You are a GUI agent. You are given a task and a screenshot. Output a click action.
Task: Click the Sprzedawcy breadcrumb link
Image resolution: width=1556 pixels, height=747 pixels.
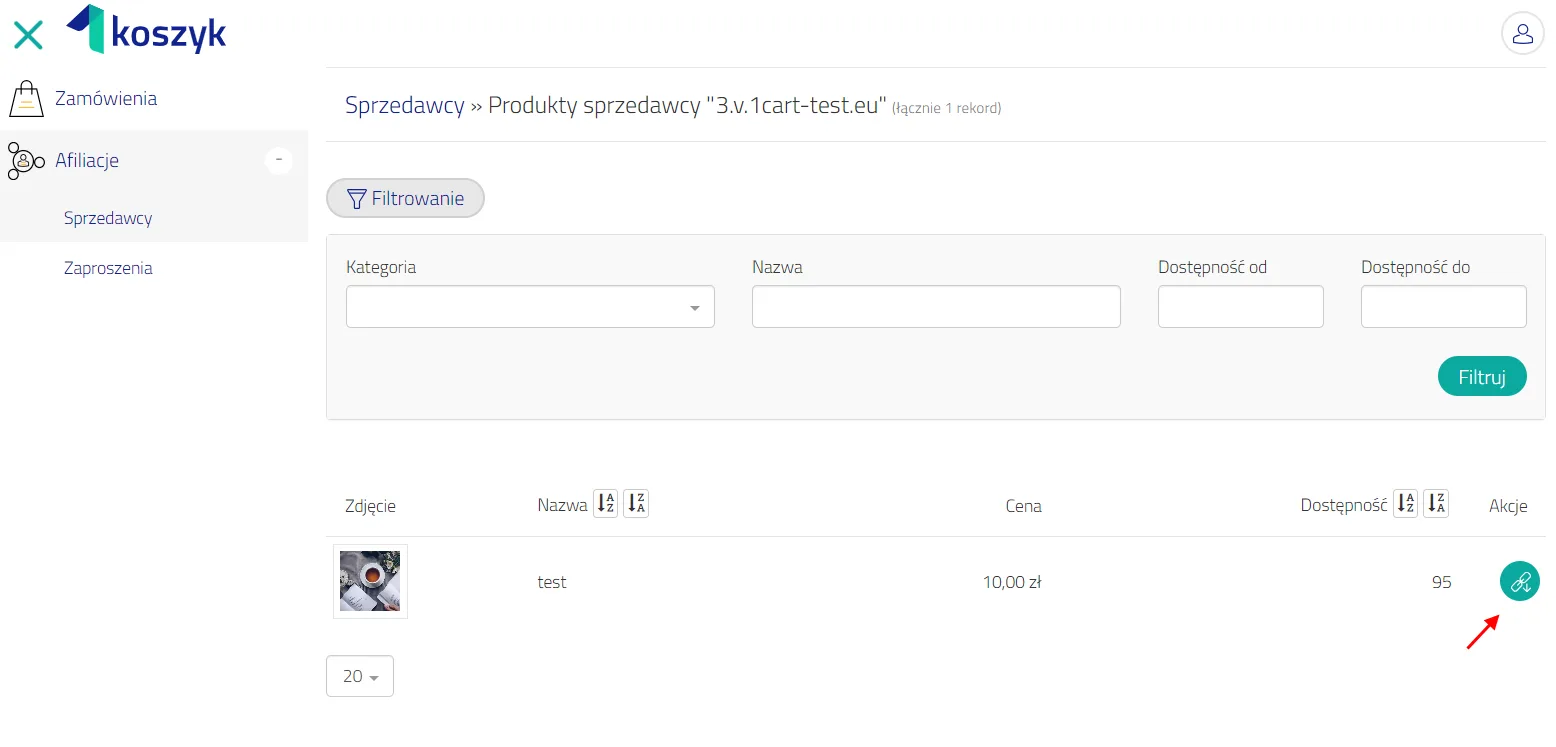(405, 105)
